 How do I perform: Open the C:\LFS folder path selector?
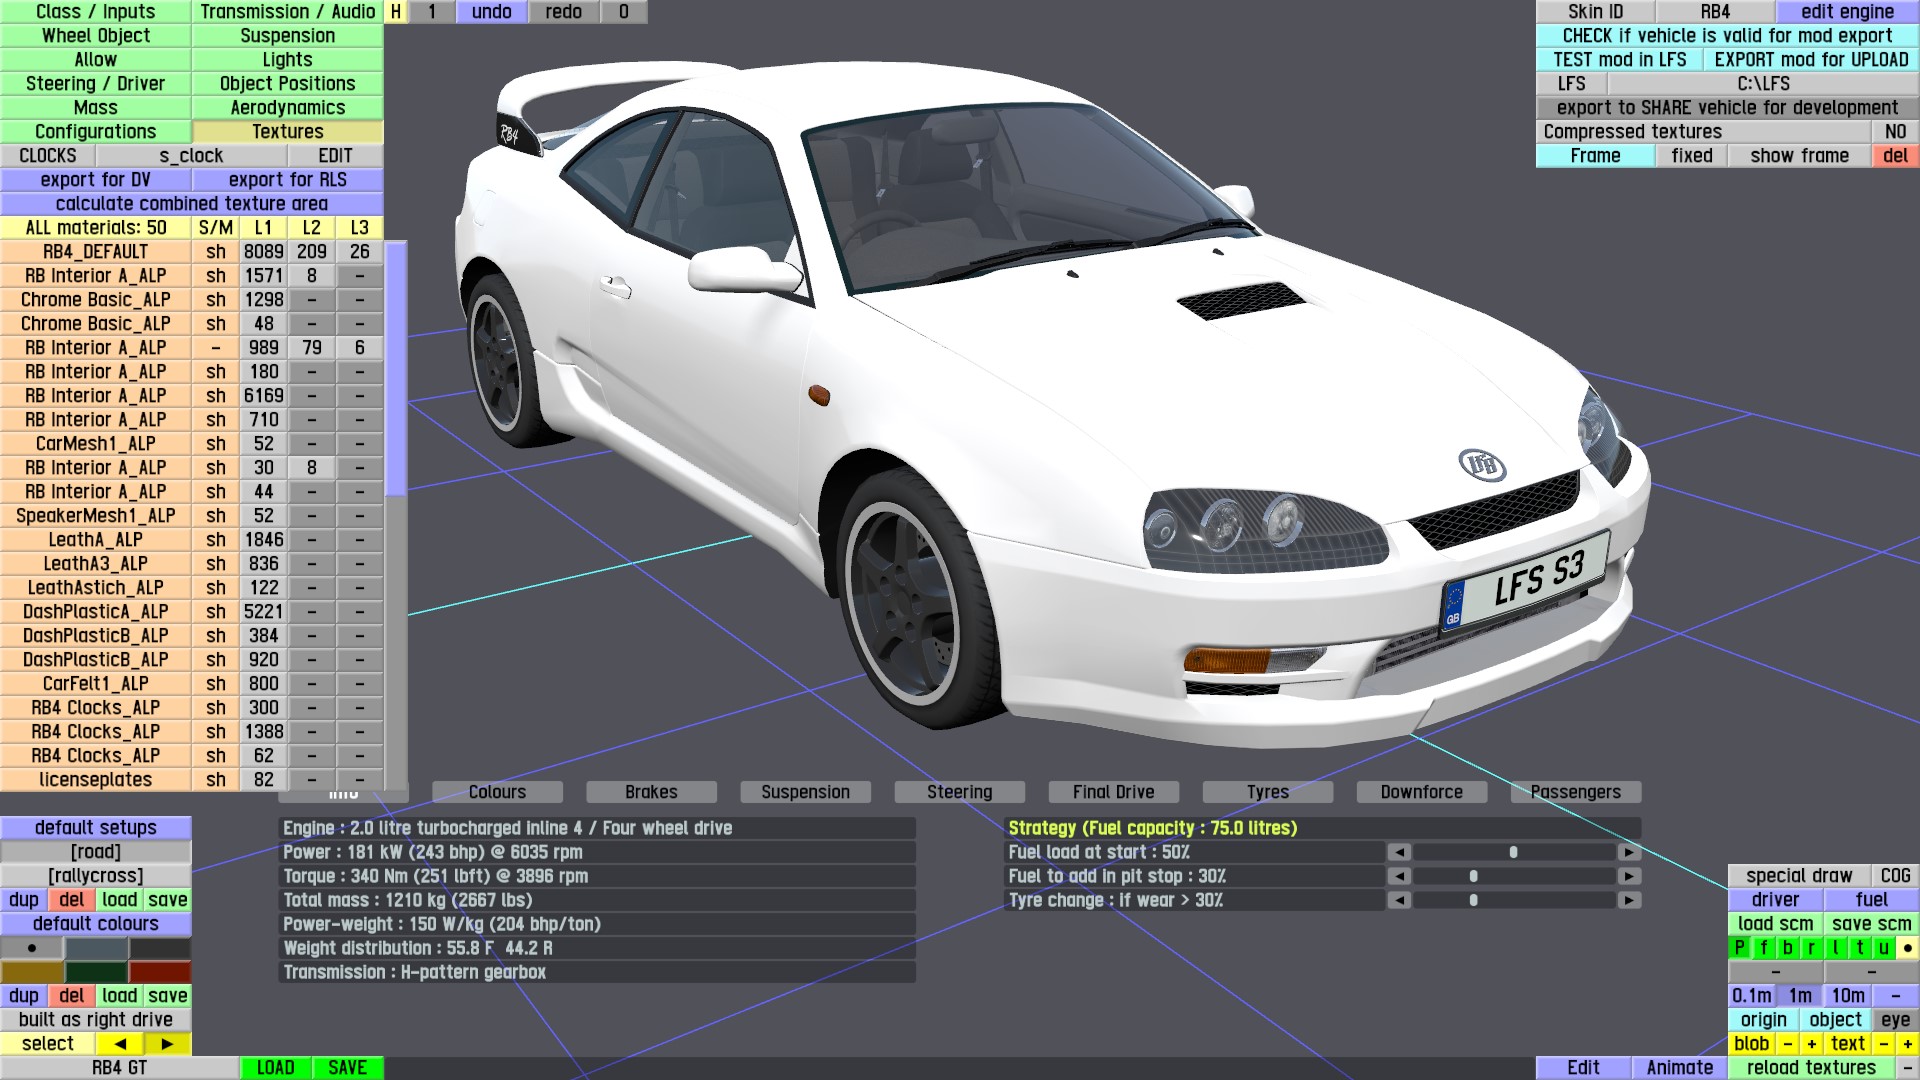coord(1763,84)
